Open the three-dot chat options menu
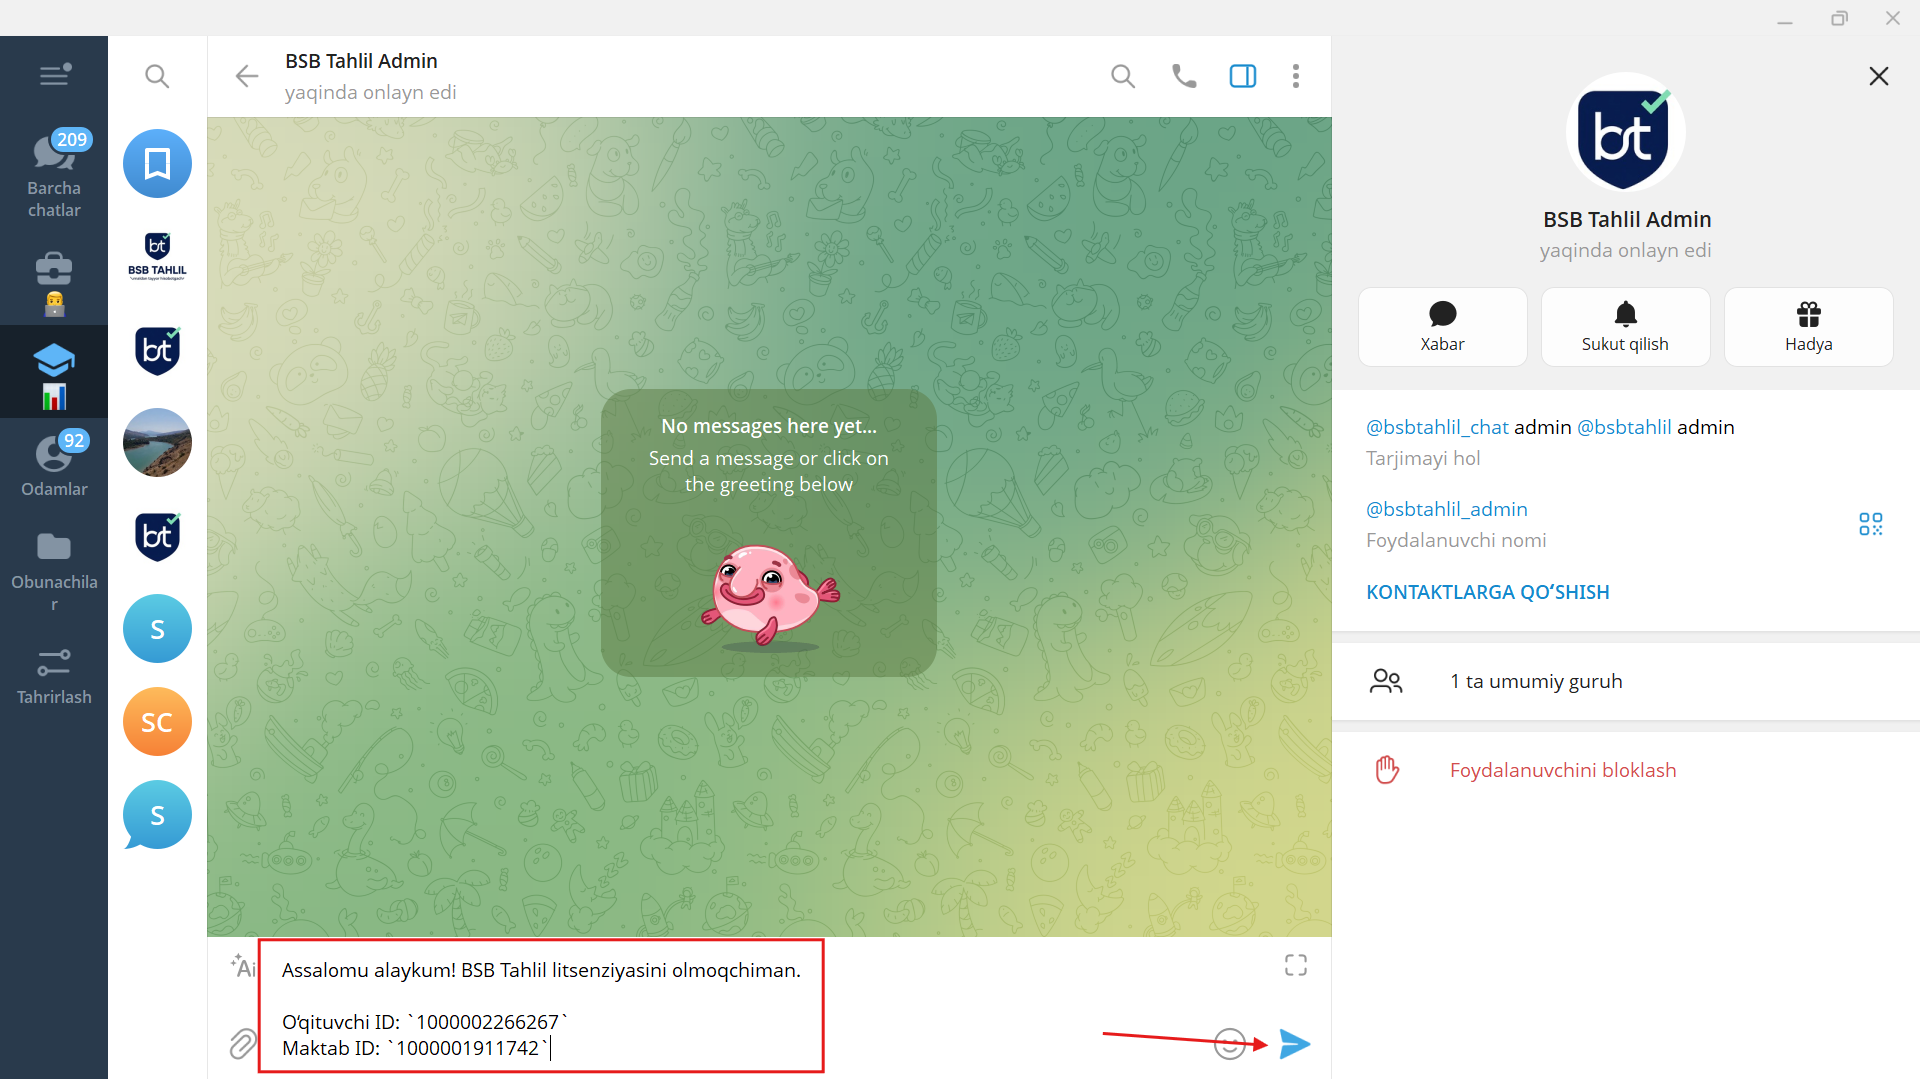 click(1296, 76)
